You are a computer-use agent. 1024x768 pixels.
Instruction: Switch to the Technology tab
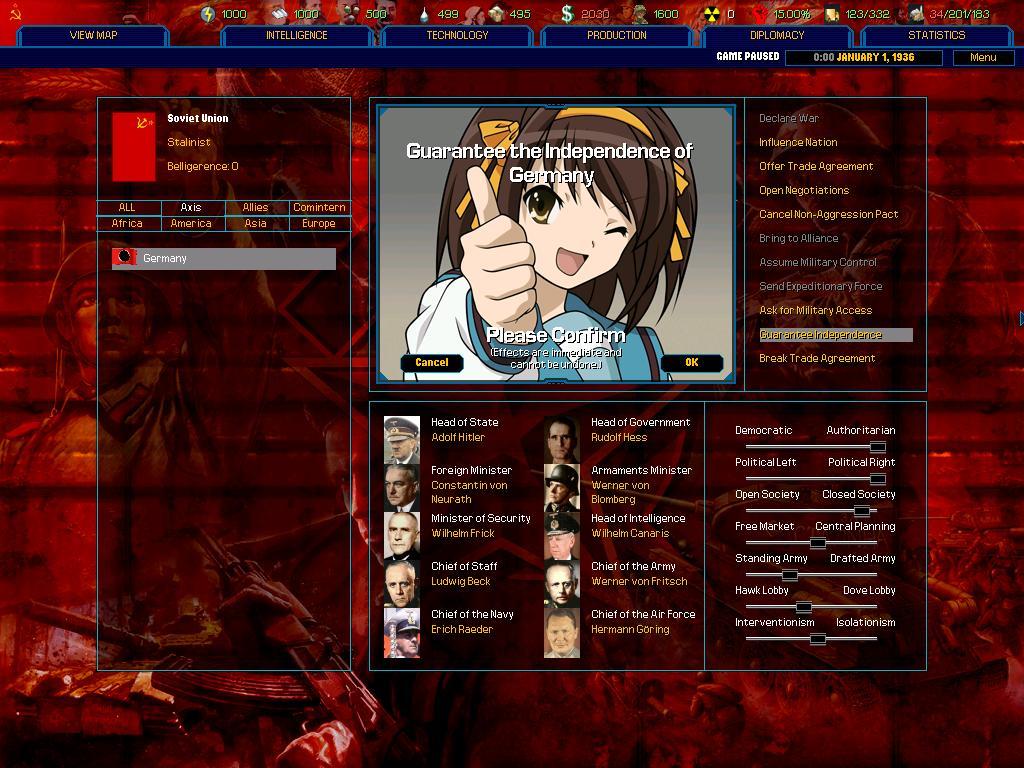click(x=457, y=35)
